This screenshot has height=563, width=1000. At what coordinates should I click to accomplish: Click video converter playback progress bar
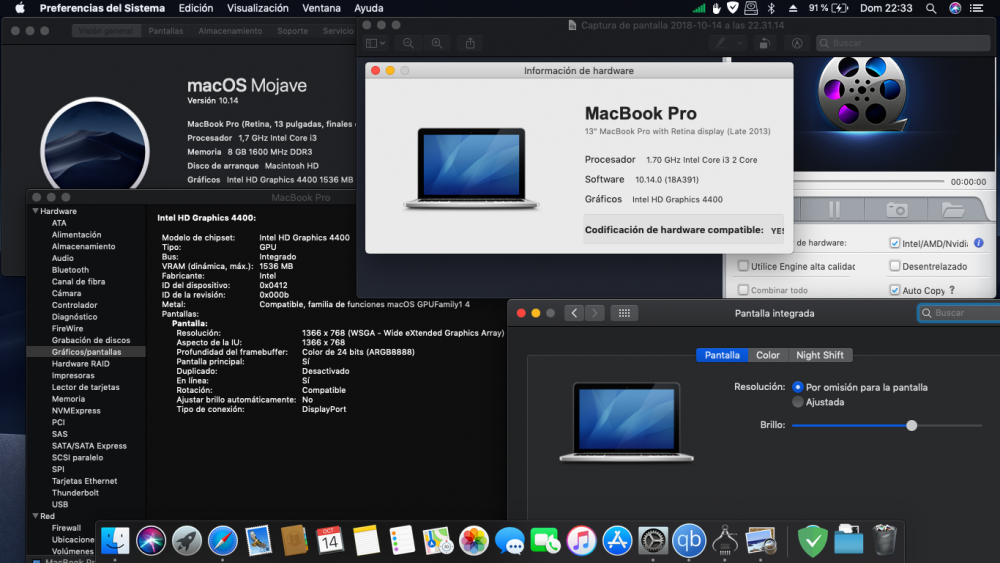click(x=869, y=182)
